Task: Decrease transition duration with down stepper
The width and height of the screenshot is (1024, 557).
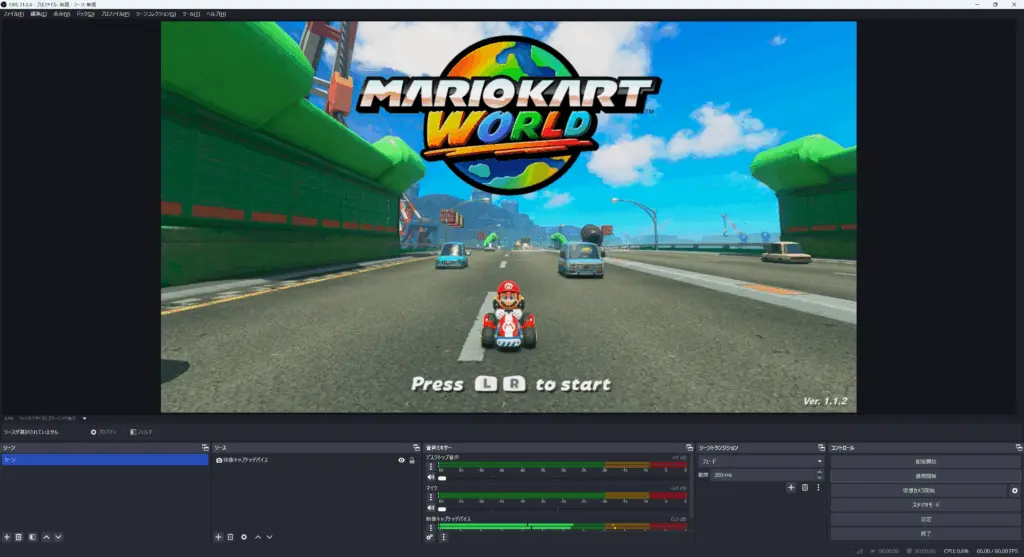Action: 820,477
